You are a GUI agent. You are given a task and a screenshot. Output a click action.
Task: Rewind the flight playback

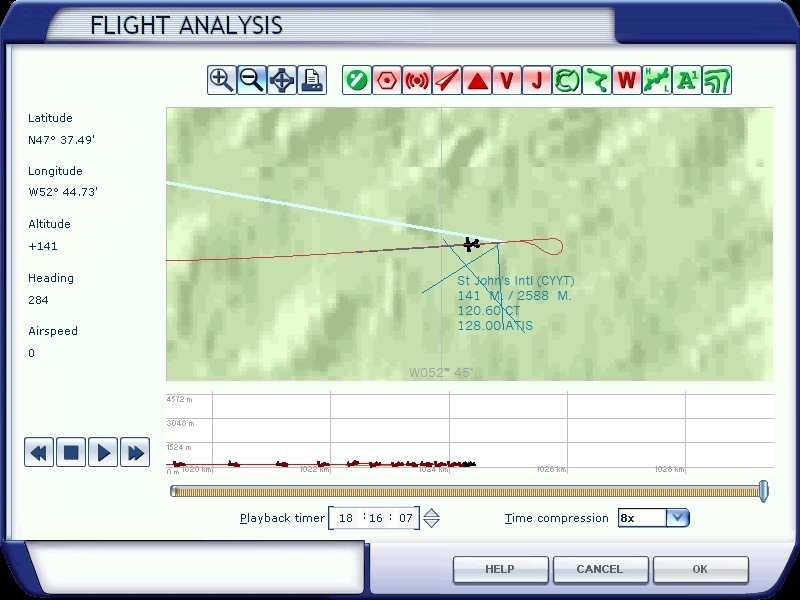pyautogui.click(x=39, y=452)
